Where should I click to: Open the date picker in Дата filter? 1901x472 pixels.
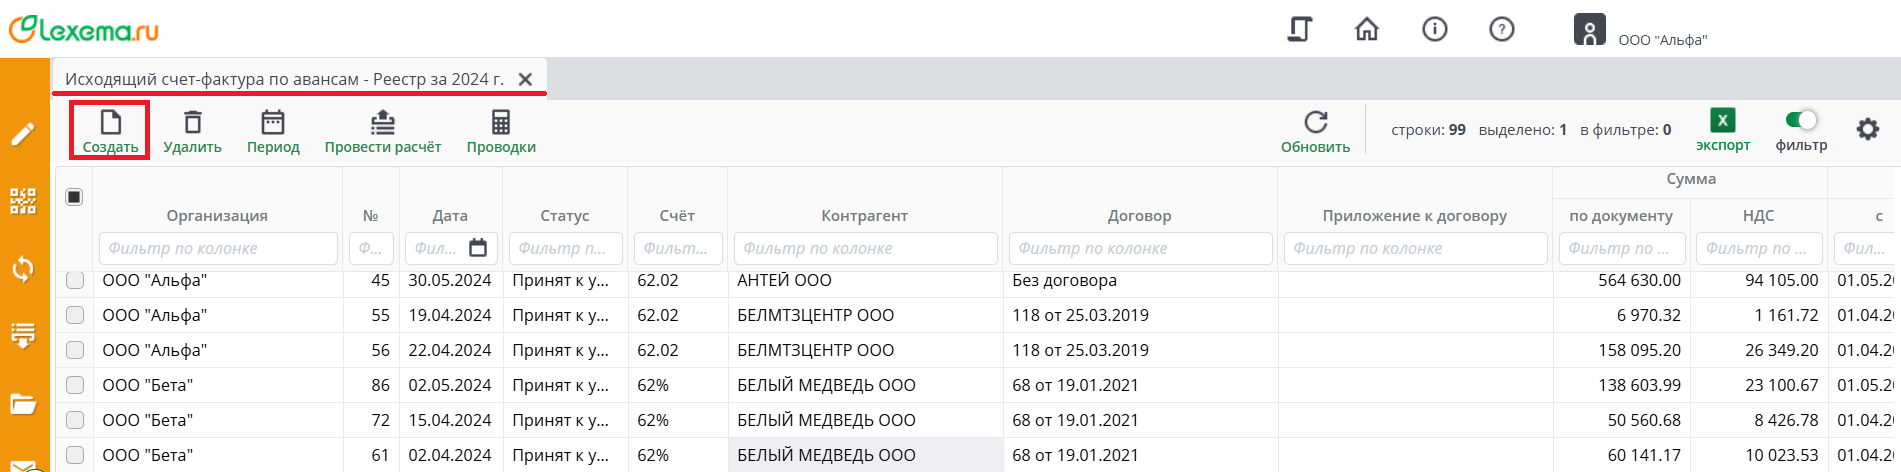click(478, 248)
